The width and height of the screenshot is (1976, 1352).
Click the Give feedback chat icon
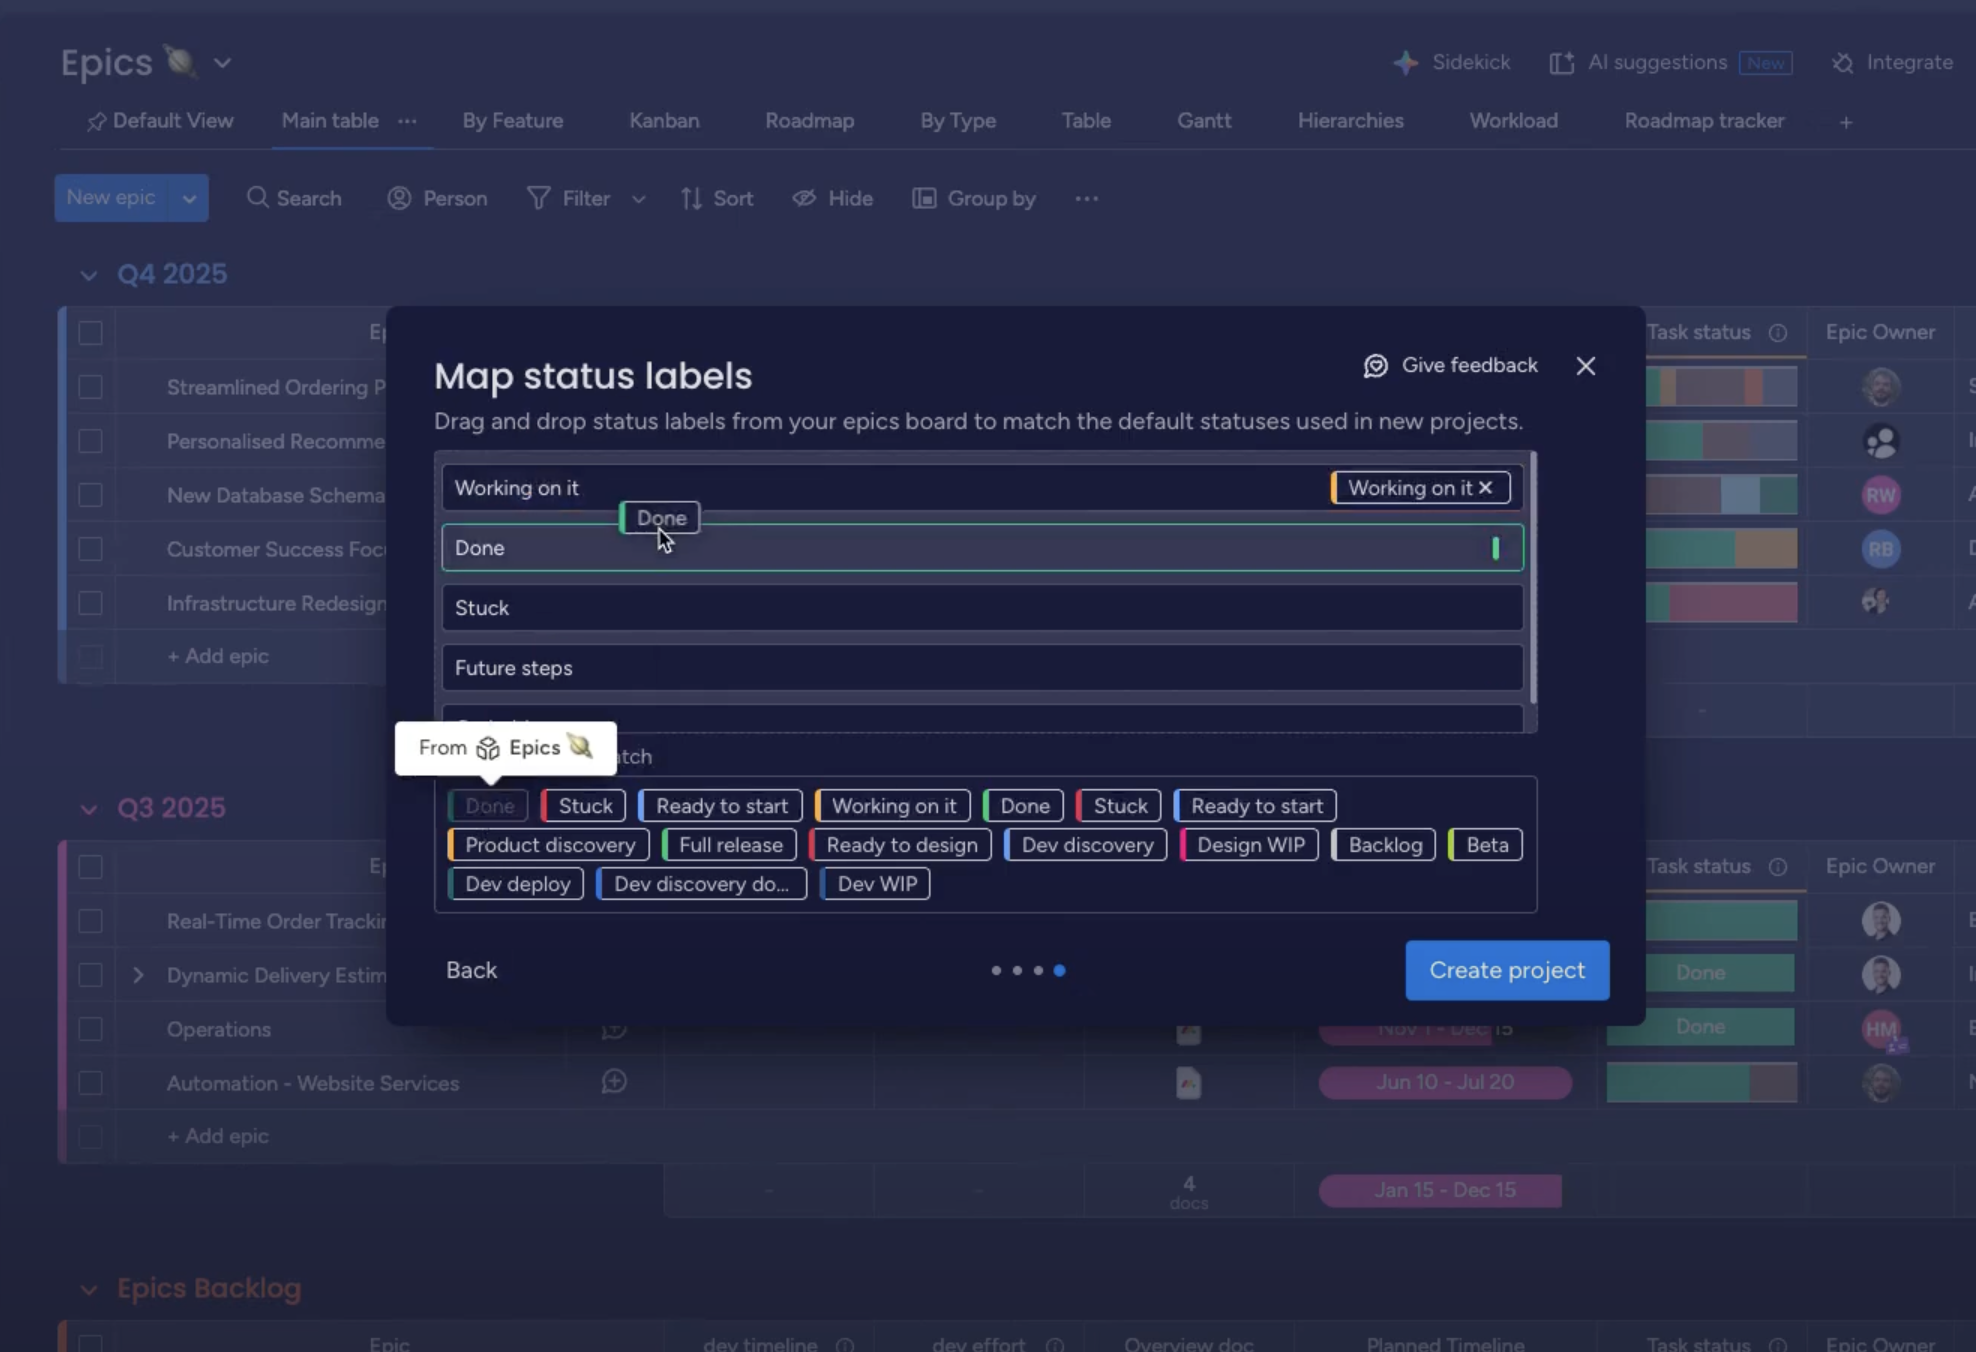[x=1376, y=366]
